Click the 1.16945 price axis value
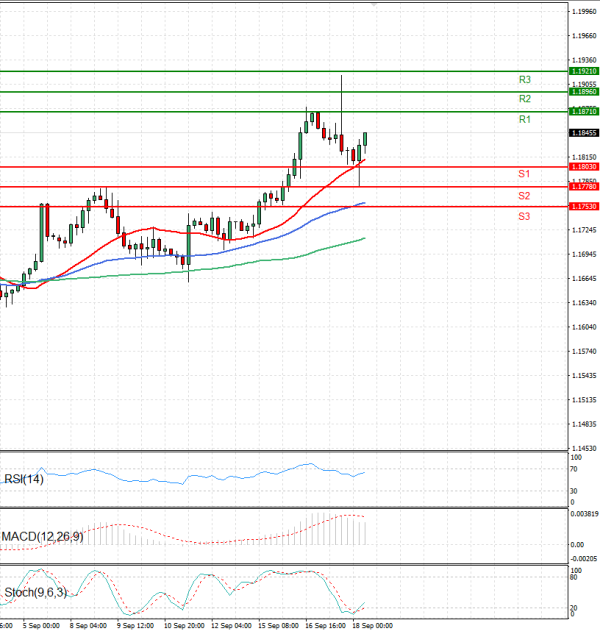600x634 pixels. click(x=584, y=254)
